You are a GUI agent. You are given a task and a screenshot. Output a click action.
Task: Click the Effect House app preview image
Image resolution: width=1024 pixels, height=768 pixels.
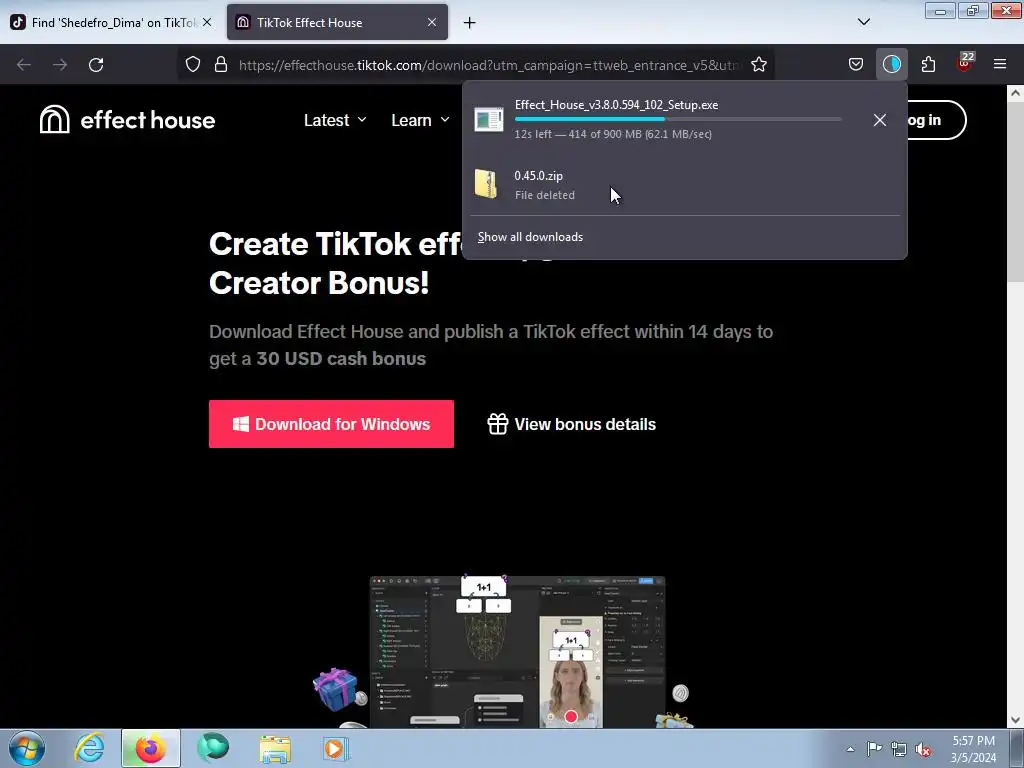(517, 651)
